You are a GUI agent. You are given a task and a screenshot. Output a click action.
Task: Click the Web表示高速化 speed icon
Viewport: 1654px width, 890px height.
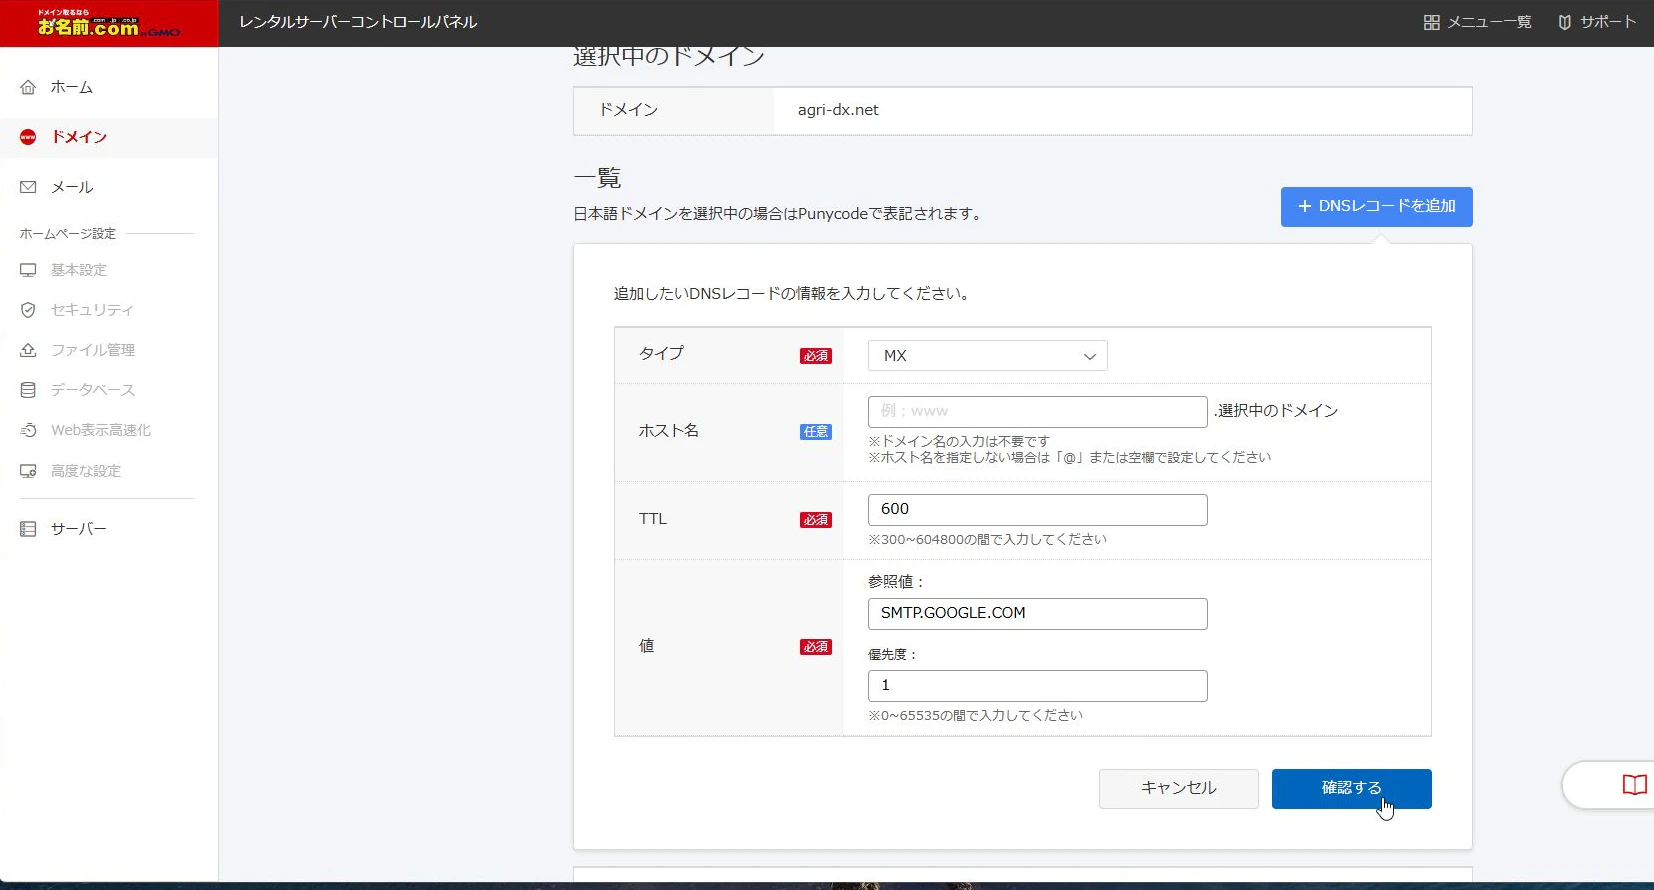click(x=28, y=430)
